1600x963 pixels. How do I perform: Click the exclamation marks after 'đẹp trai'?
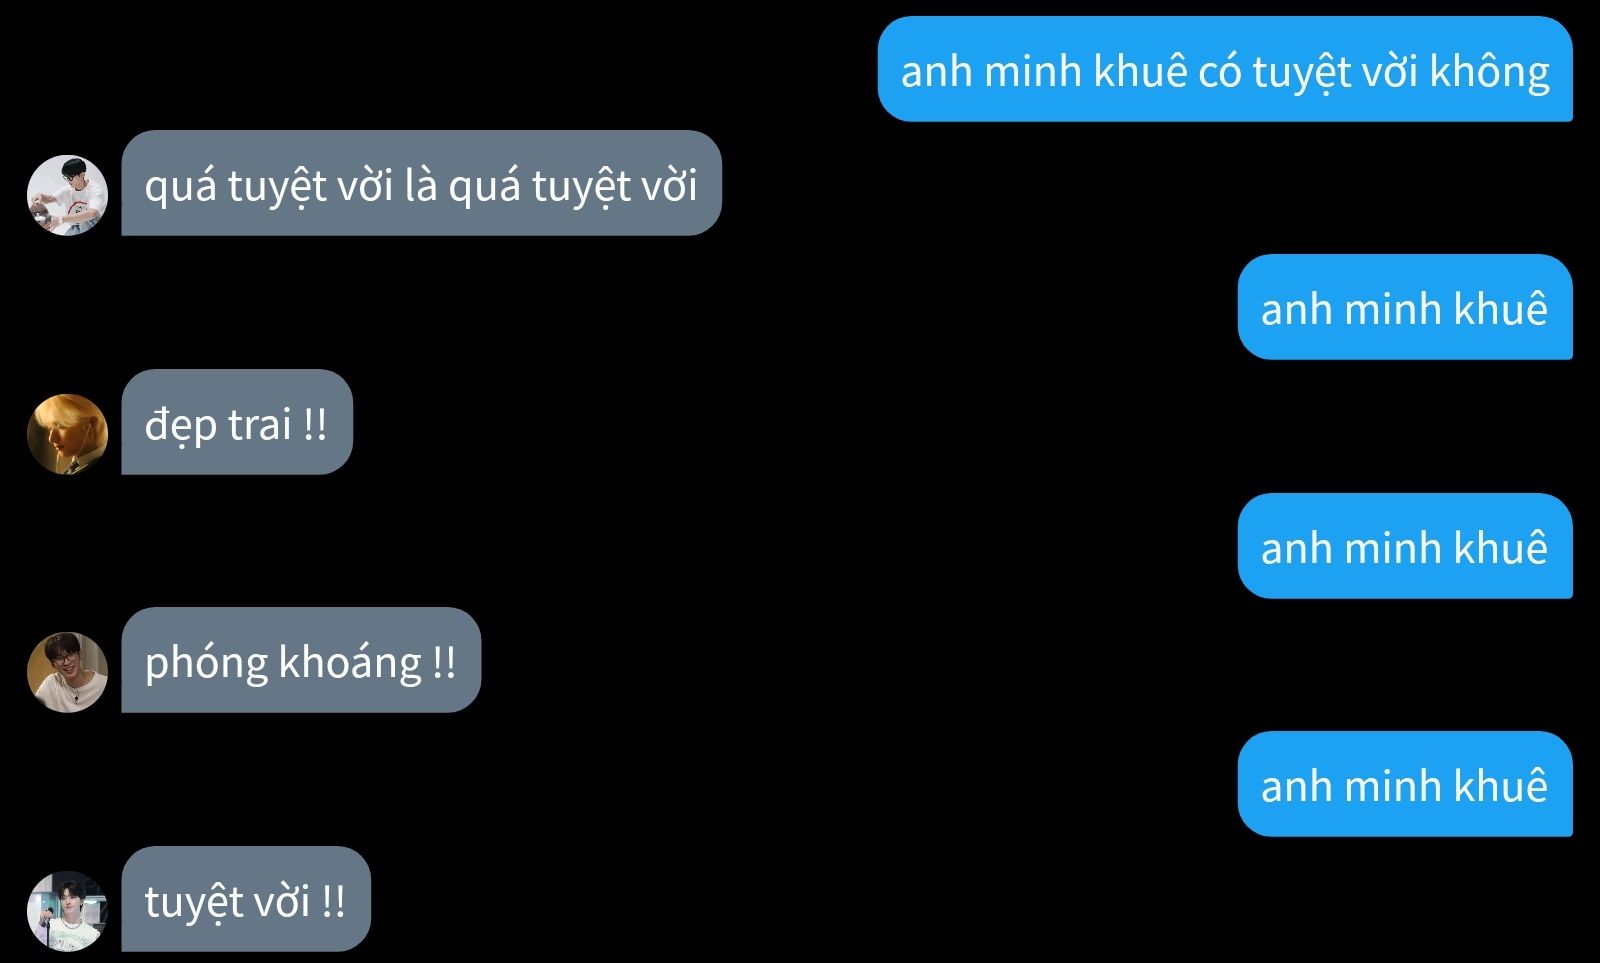point(315,425)
